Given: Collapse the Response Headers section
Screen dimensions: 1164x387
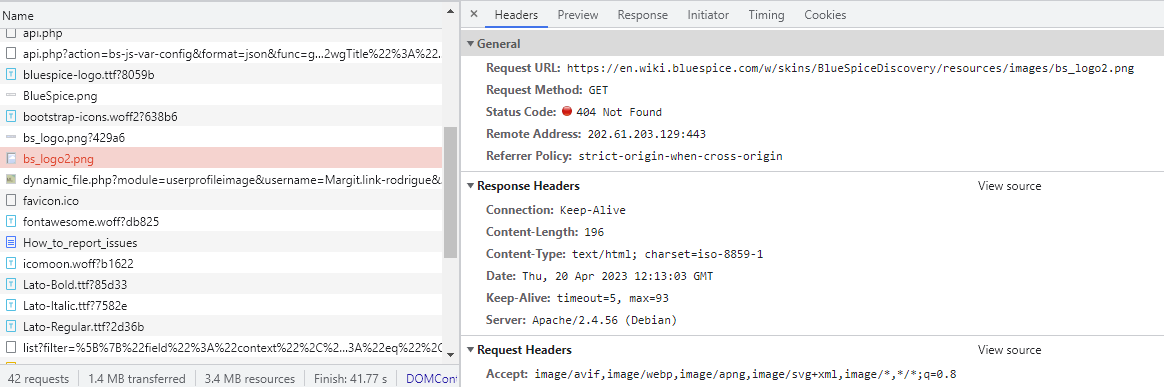Looking at the screenshot, I should pyautogui.click(x=471, y=186).
